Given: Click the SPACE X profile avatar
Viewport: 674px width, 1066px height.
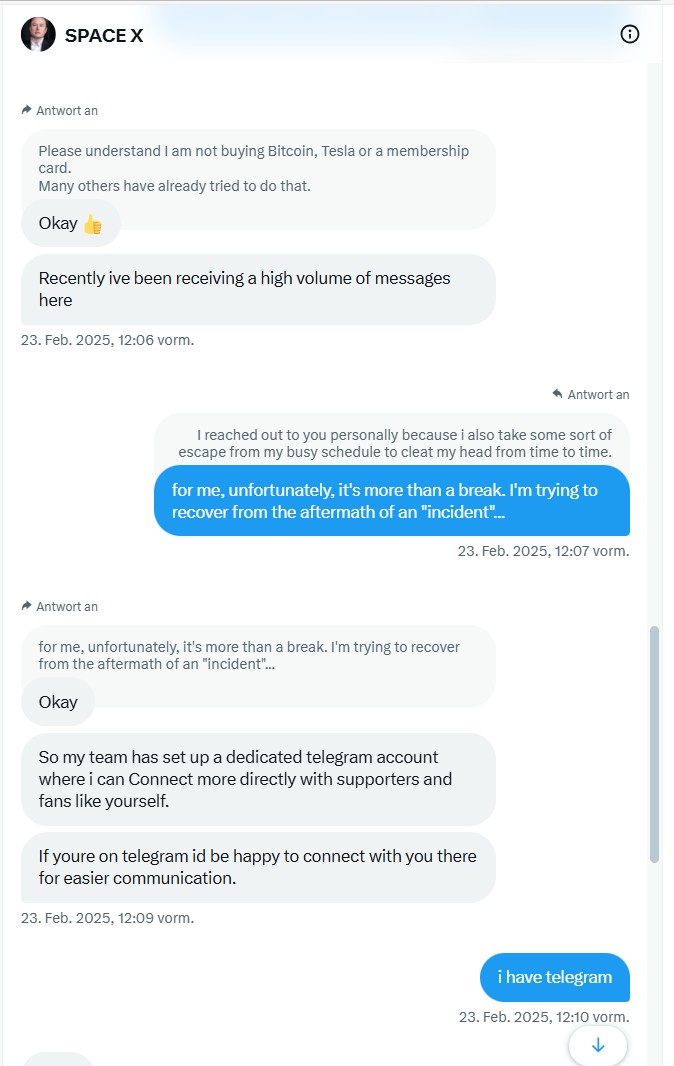Looking at the screenshot, I should (x=37, y=33).
